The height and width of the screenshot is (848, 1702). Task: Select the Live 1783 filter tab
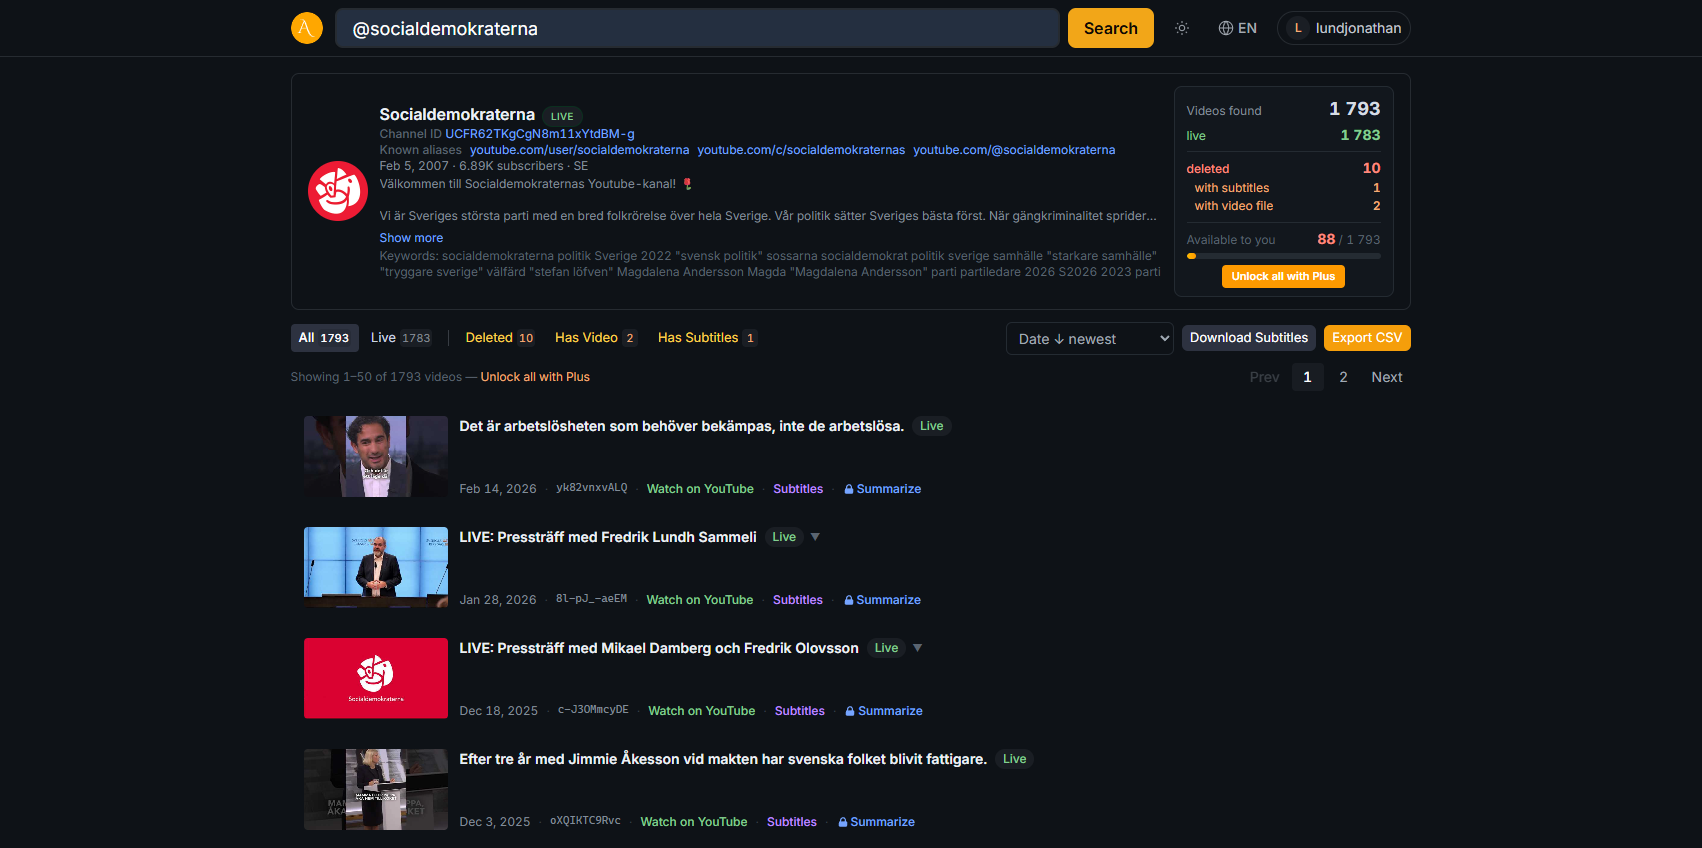(401, 338)
